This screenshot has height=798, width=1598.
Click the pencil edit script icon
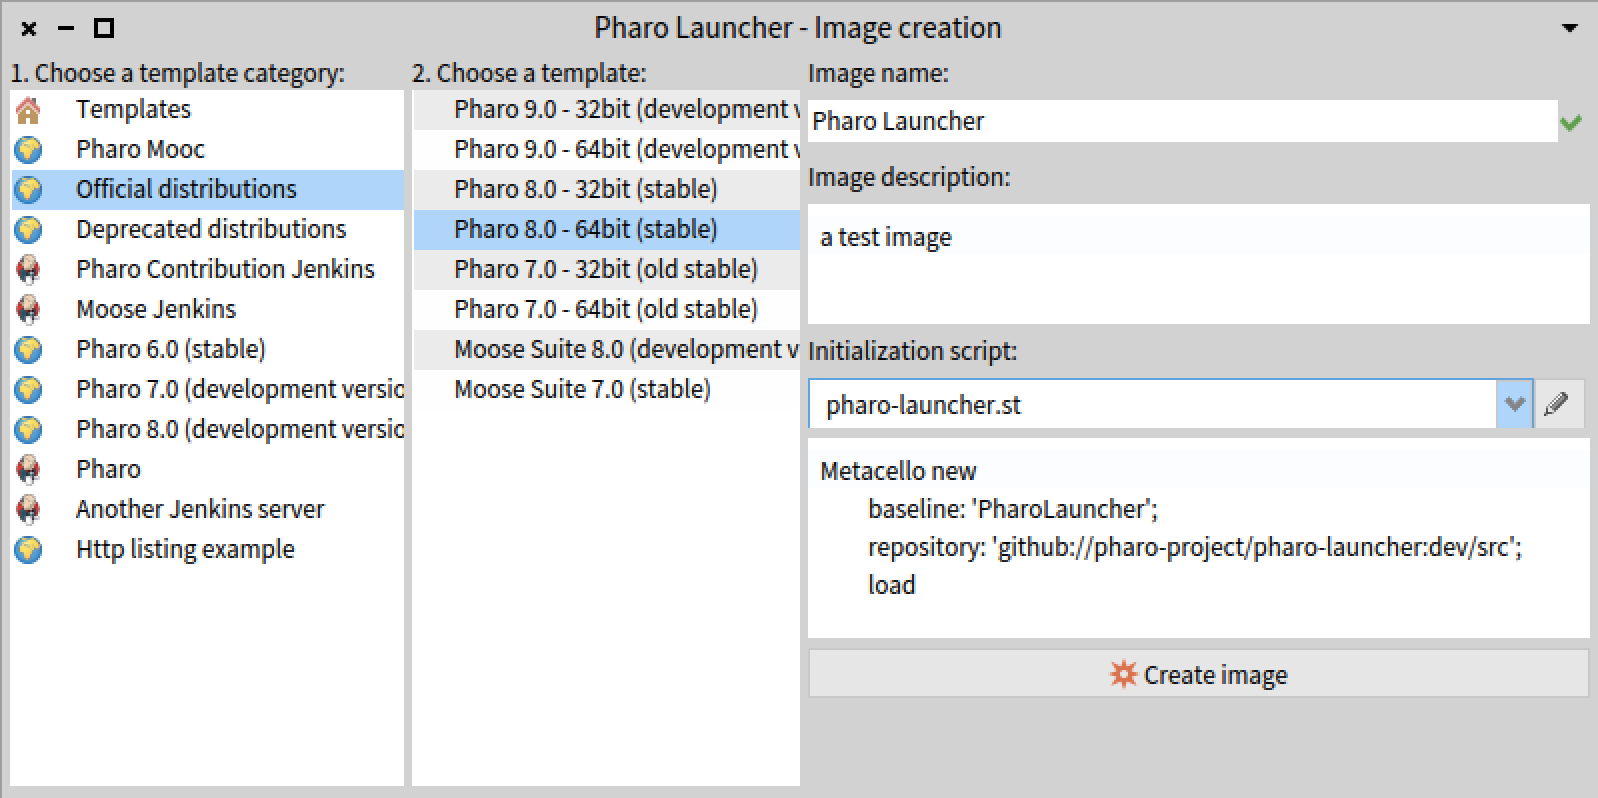click(x=1557, y=404)
